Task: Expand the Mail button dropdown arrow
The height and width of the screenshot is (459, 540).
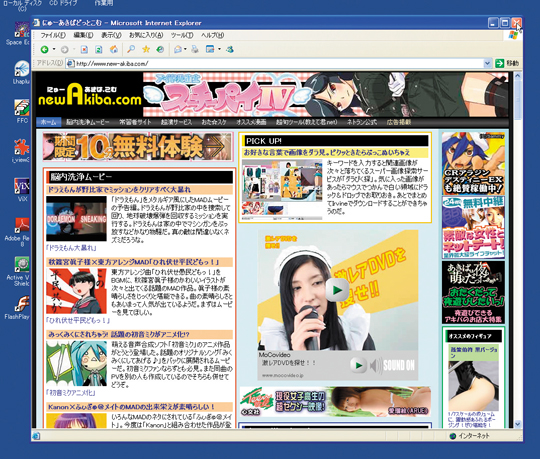Action: pos(185,49)
